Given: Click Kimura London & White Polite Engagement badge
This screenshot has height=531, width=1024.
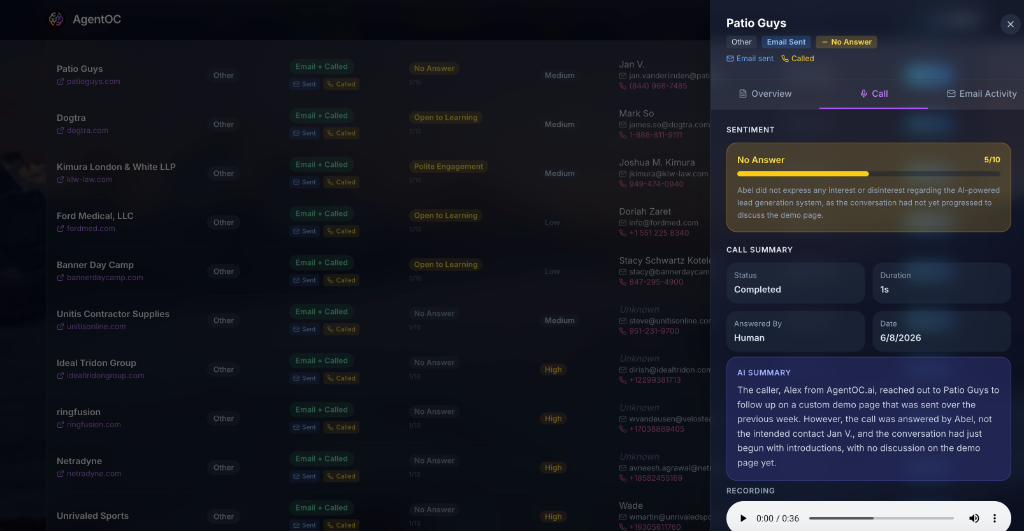Looking at the screenshot, I should pyautogui.click(x=448, y=167).
